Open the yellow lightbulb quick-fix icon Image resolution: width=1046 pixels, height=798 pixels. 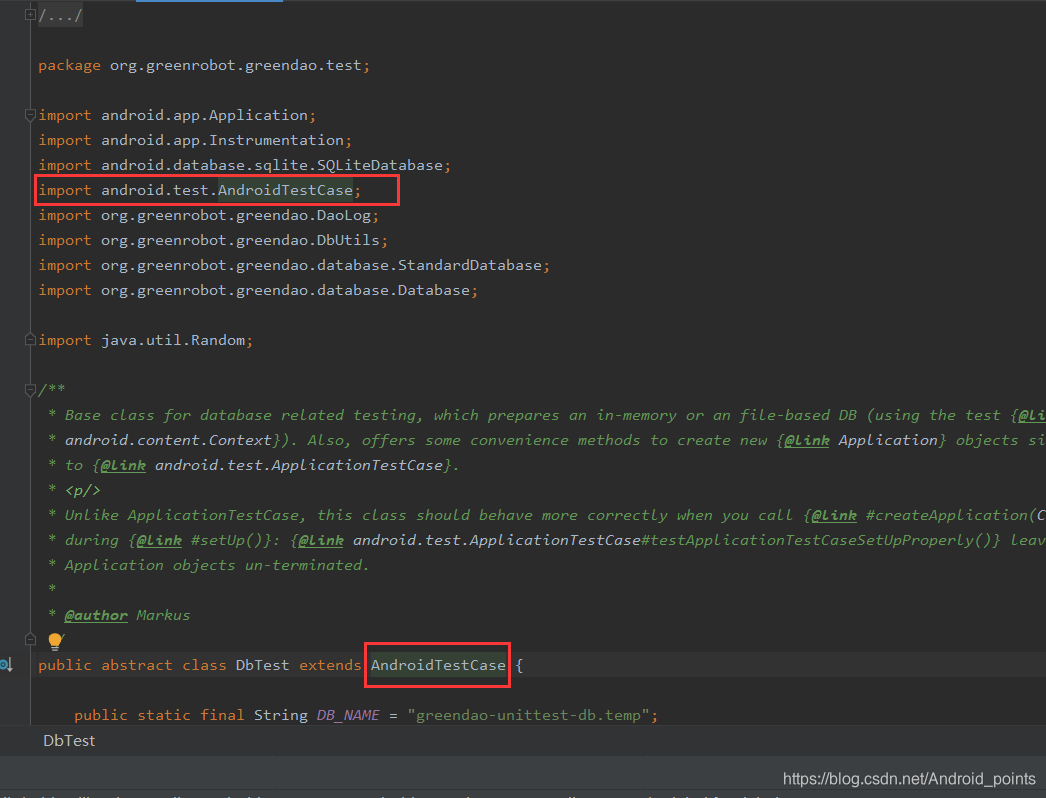point(55,641)
